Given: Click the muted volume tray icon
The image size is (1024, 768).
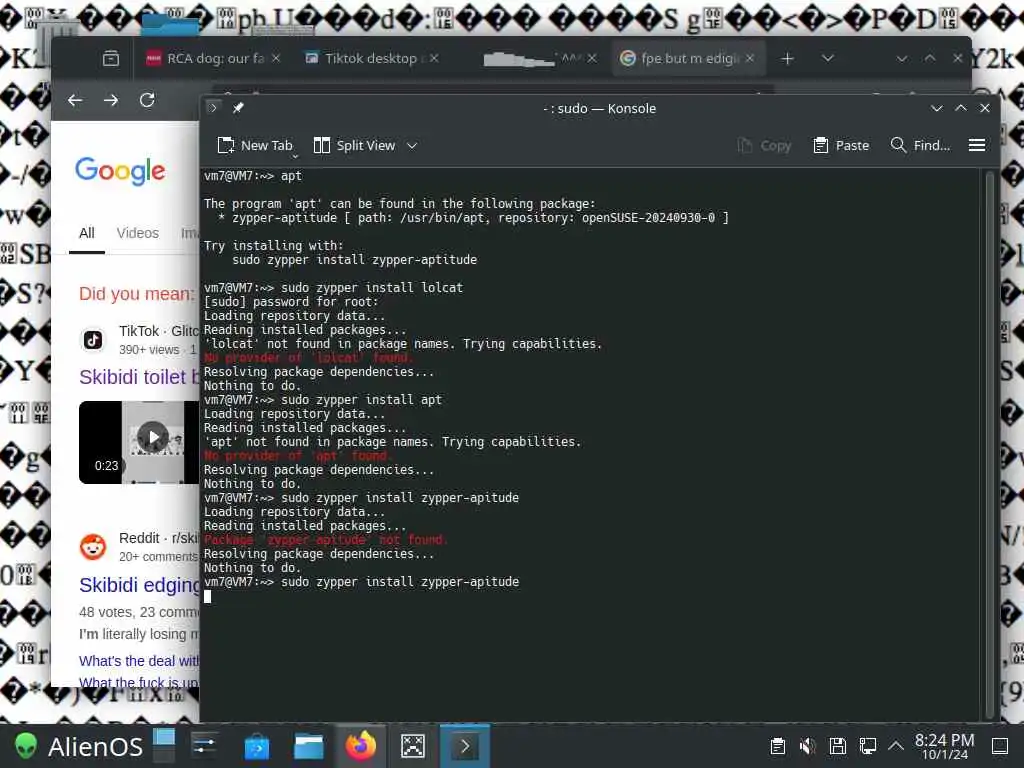Looking at the screenshot, I should pos(808,746).
